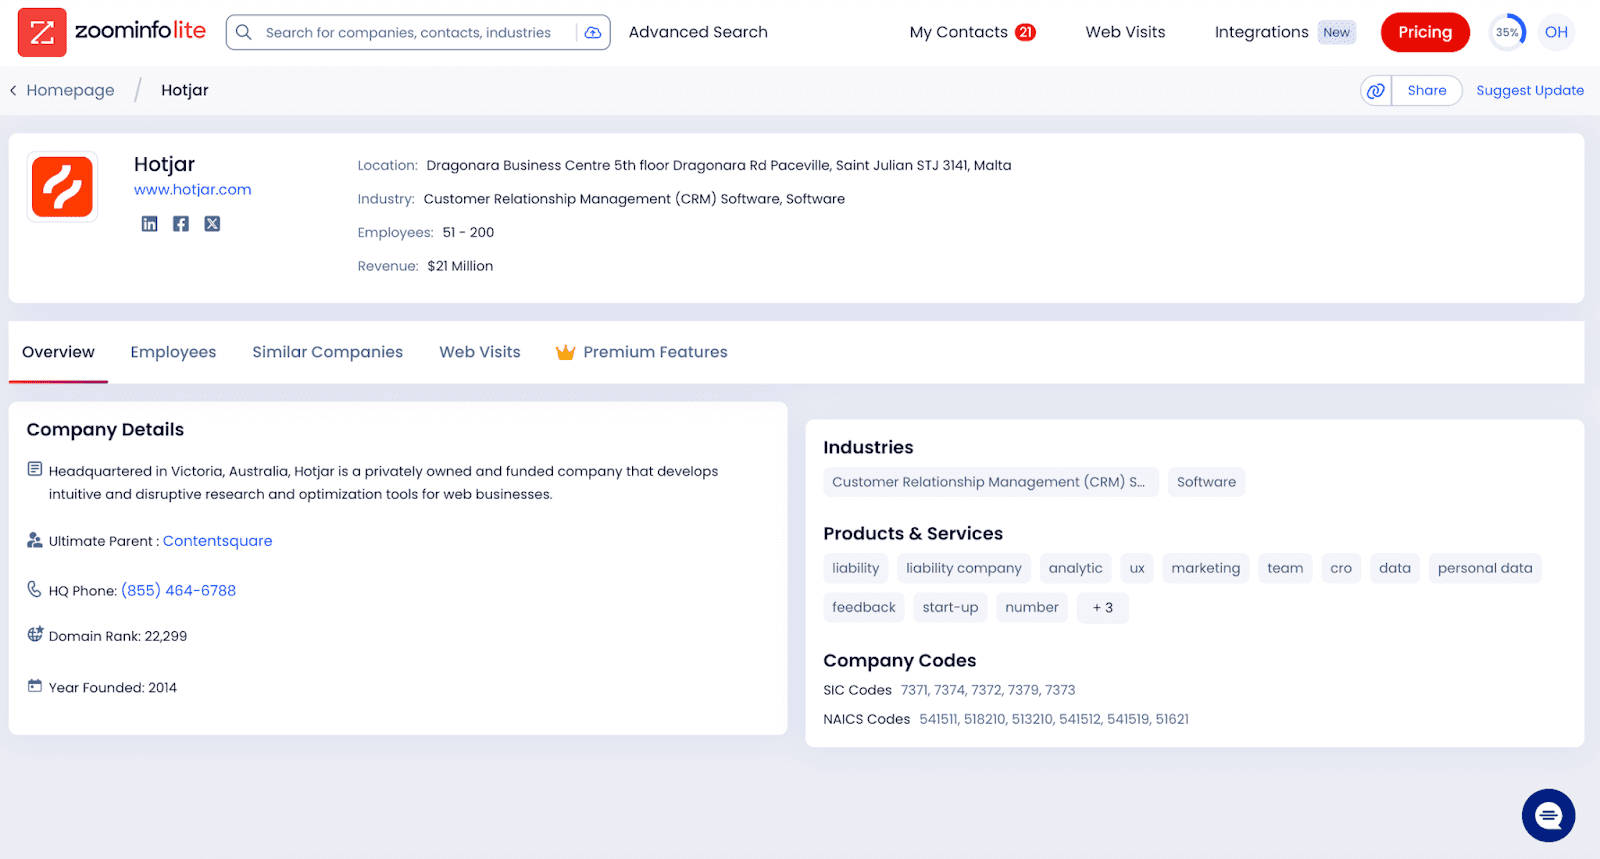Click the OH user avatar
The height and width of the screenshot is (859, 1600).
coord(1556,32)
